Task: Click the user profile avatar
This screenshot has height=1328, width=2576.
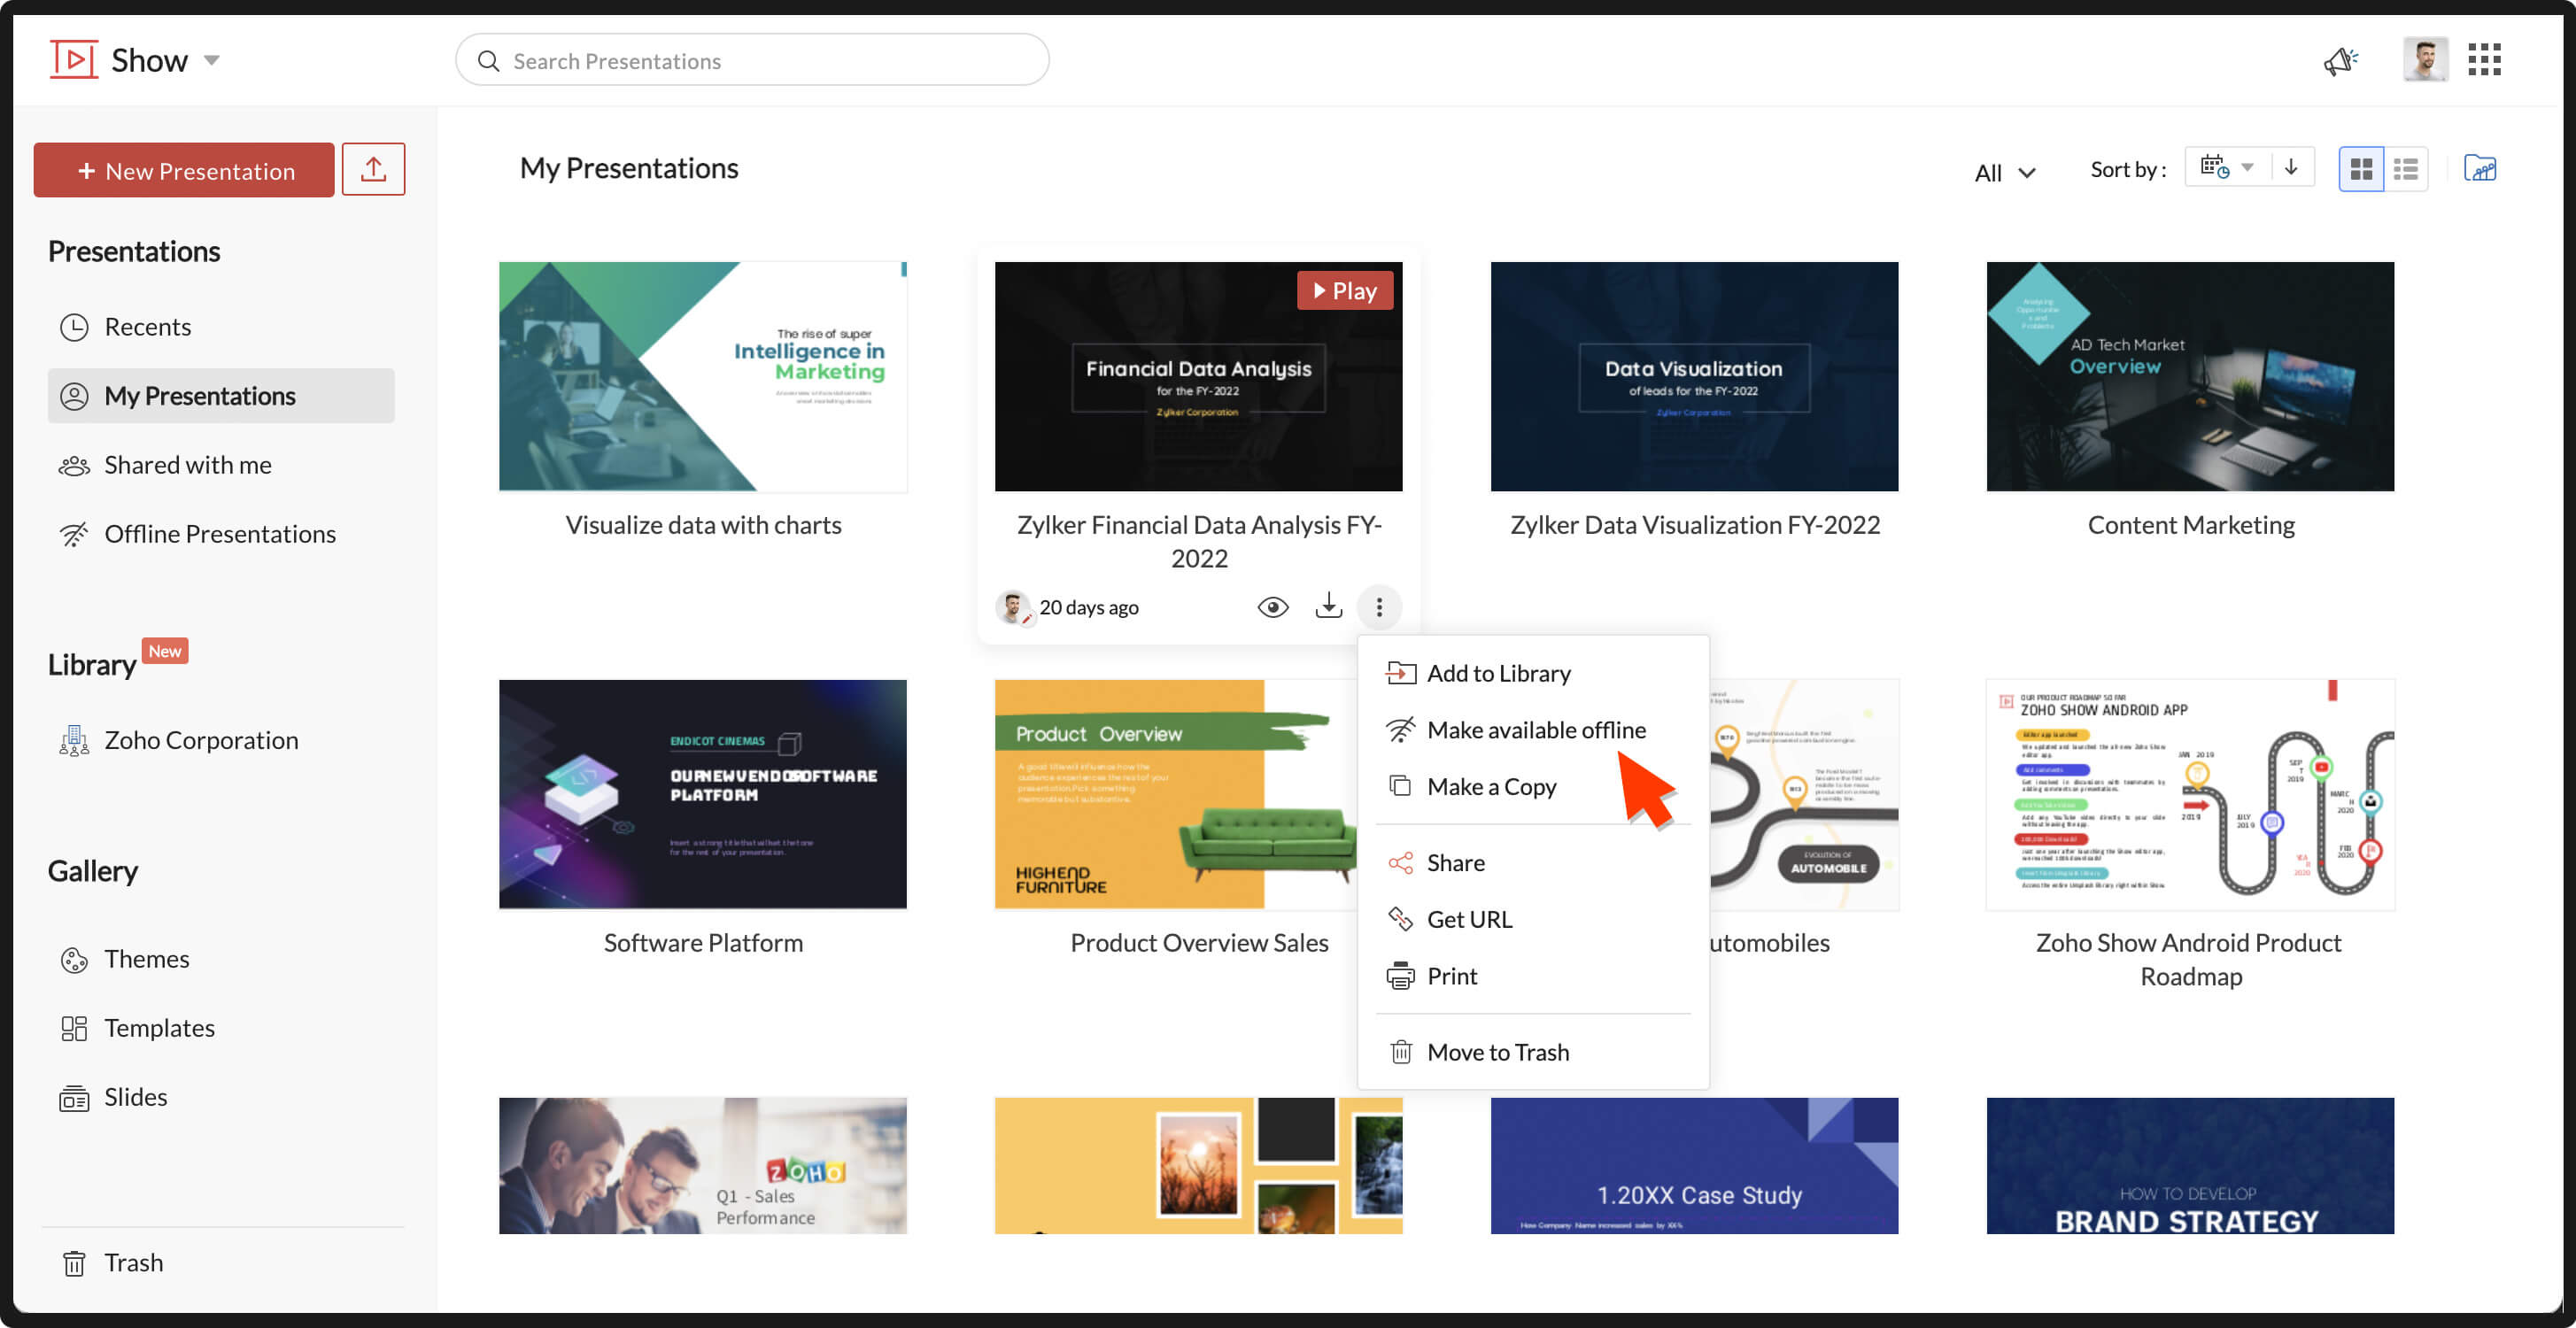Action: 2425,60
